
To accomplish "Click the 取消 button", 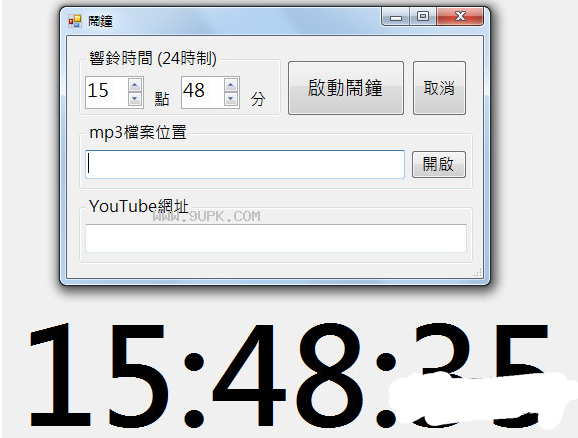I will pos(439,88).
